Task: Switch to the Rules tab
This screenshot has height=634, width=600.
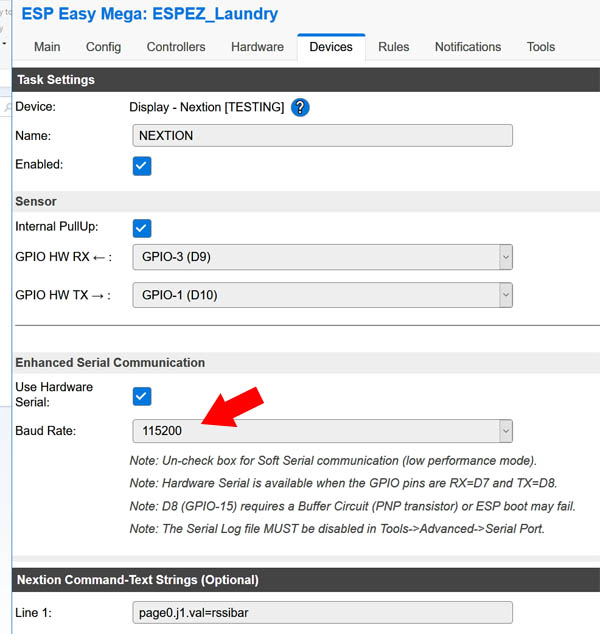Action: pyautogui.click(x=393, y=47)
